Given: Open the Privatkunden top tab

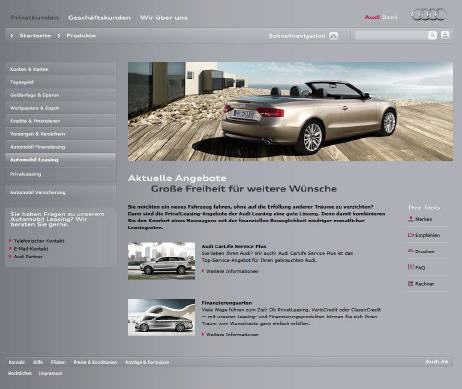Looking at the screenshot, I should pos(35,18).
